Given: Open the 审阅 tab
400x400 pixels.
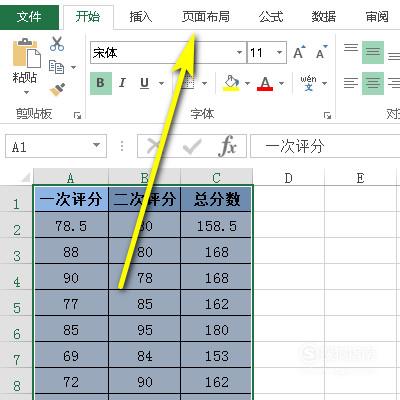Looking at the screenshot, I should 377,16.
